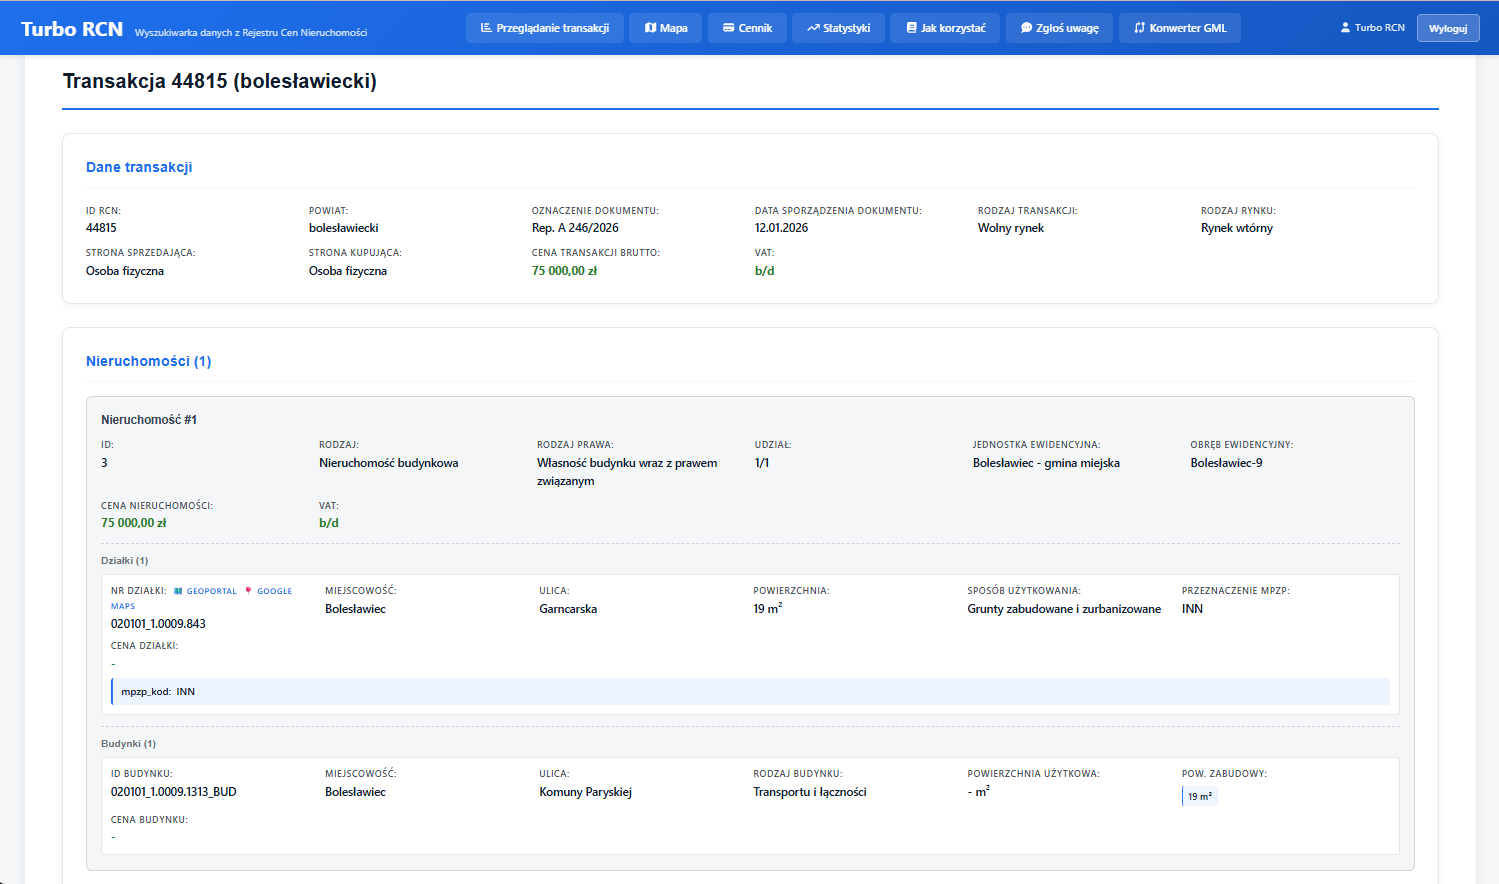
Task: Open the Geoportal link for the parcel
Action: [211, 591]
